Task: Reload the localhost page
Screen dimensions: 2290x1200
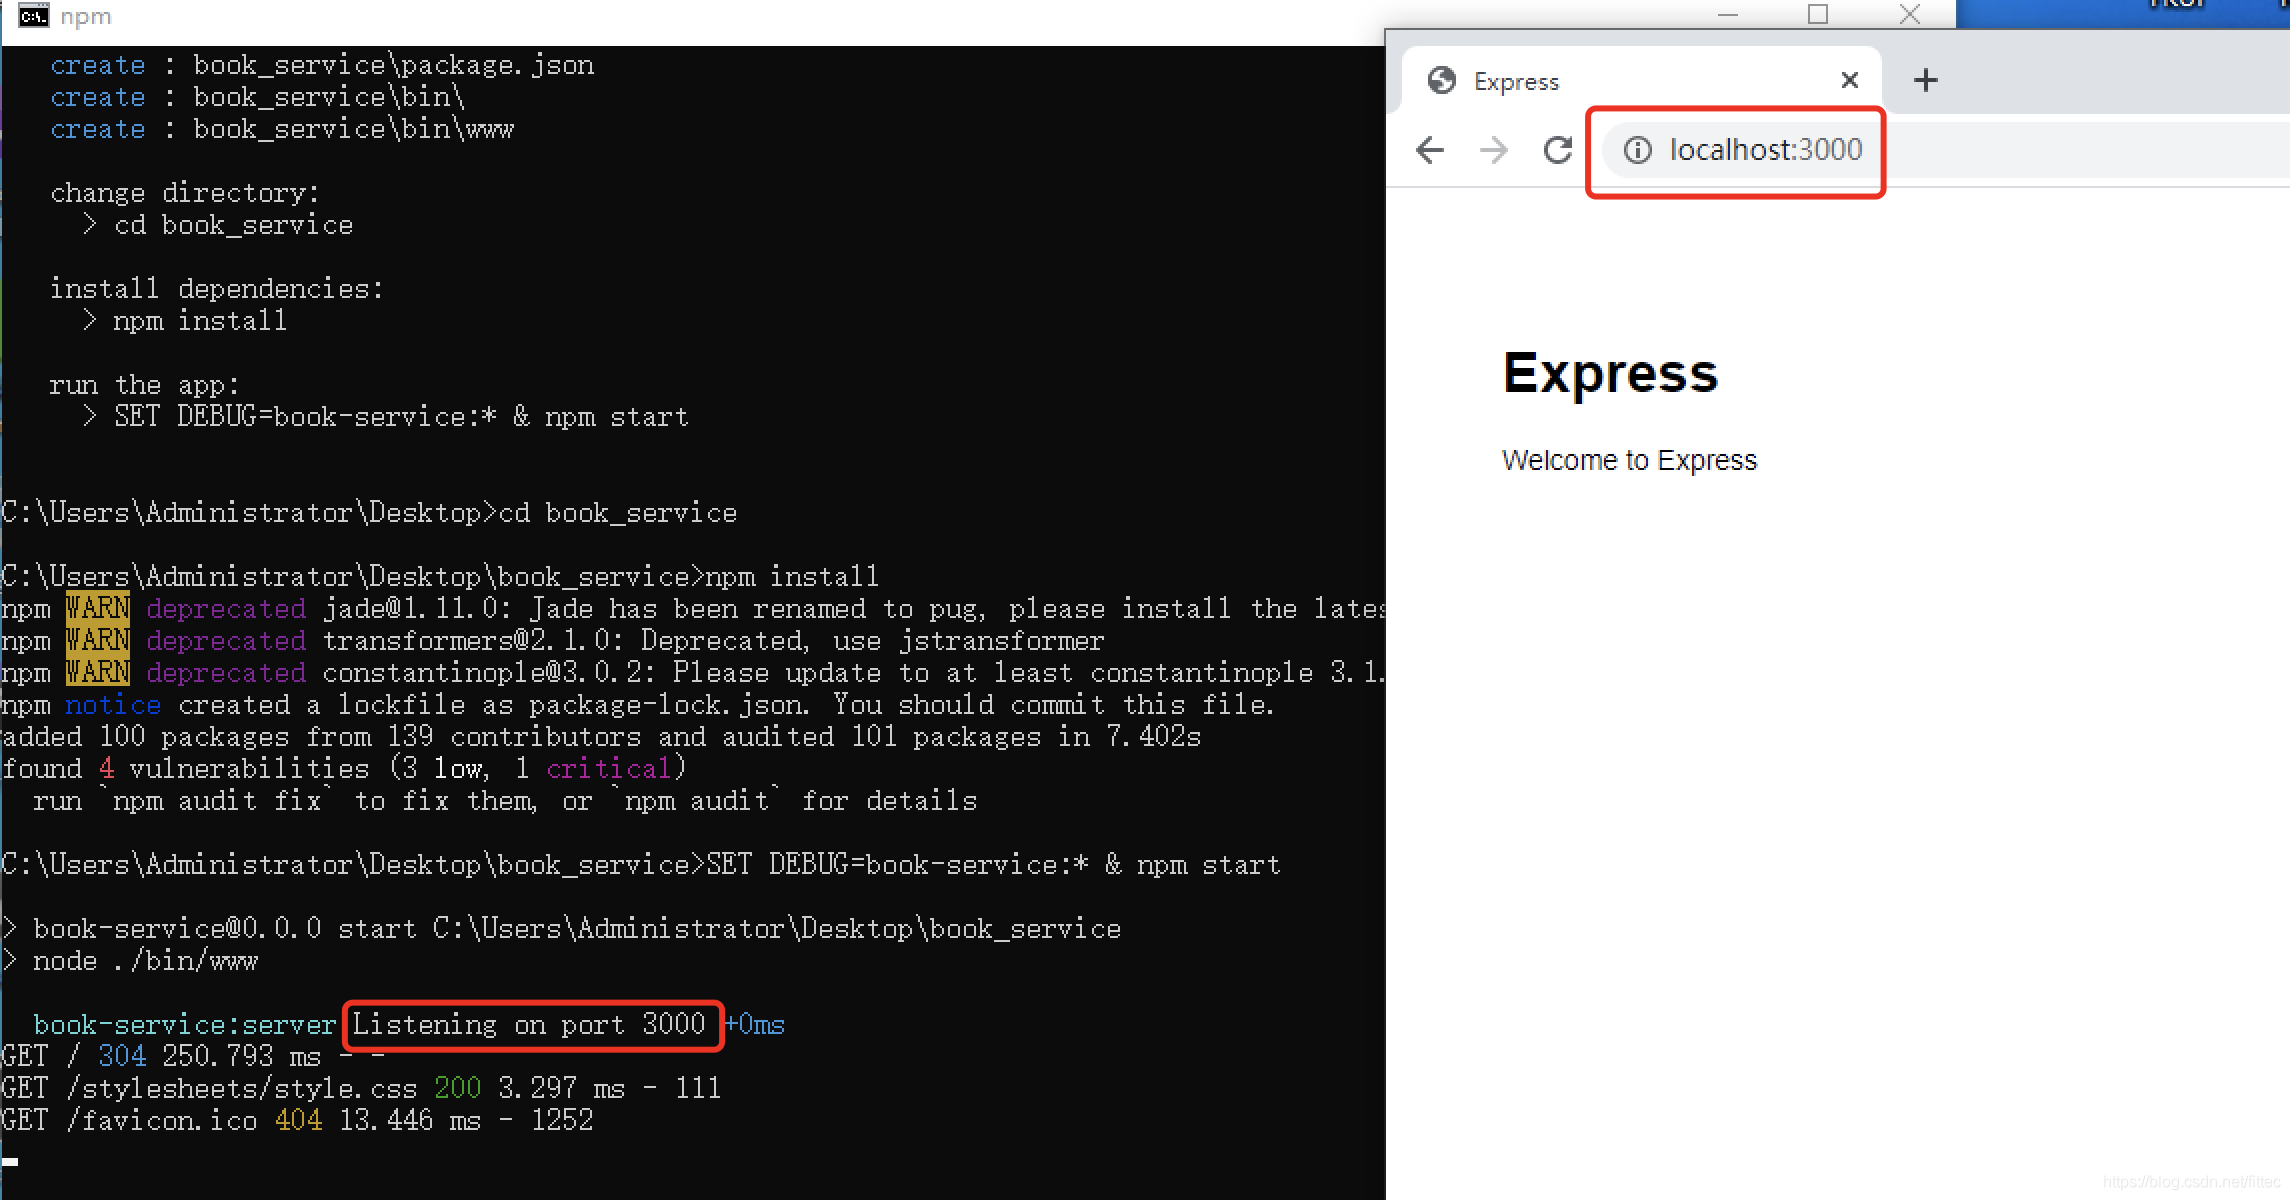Action: click(1558, 150)
